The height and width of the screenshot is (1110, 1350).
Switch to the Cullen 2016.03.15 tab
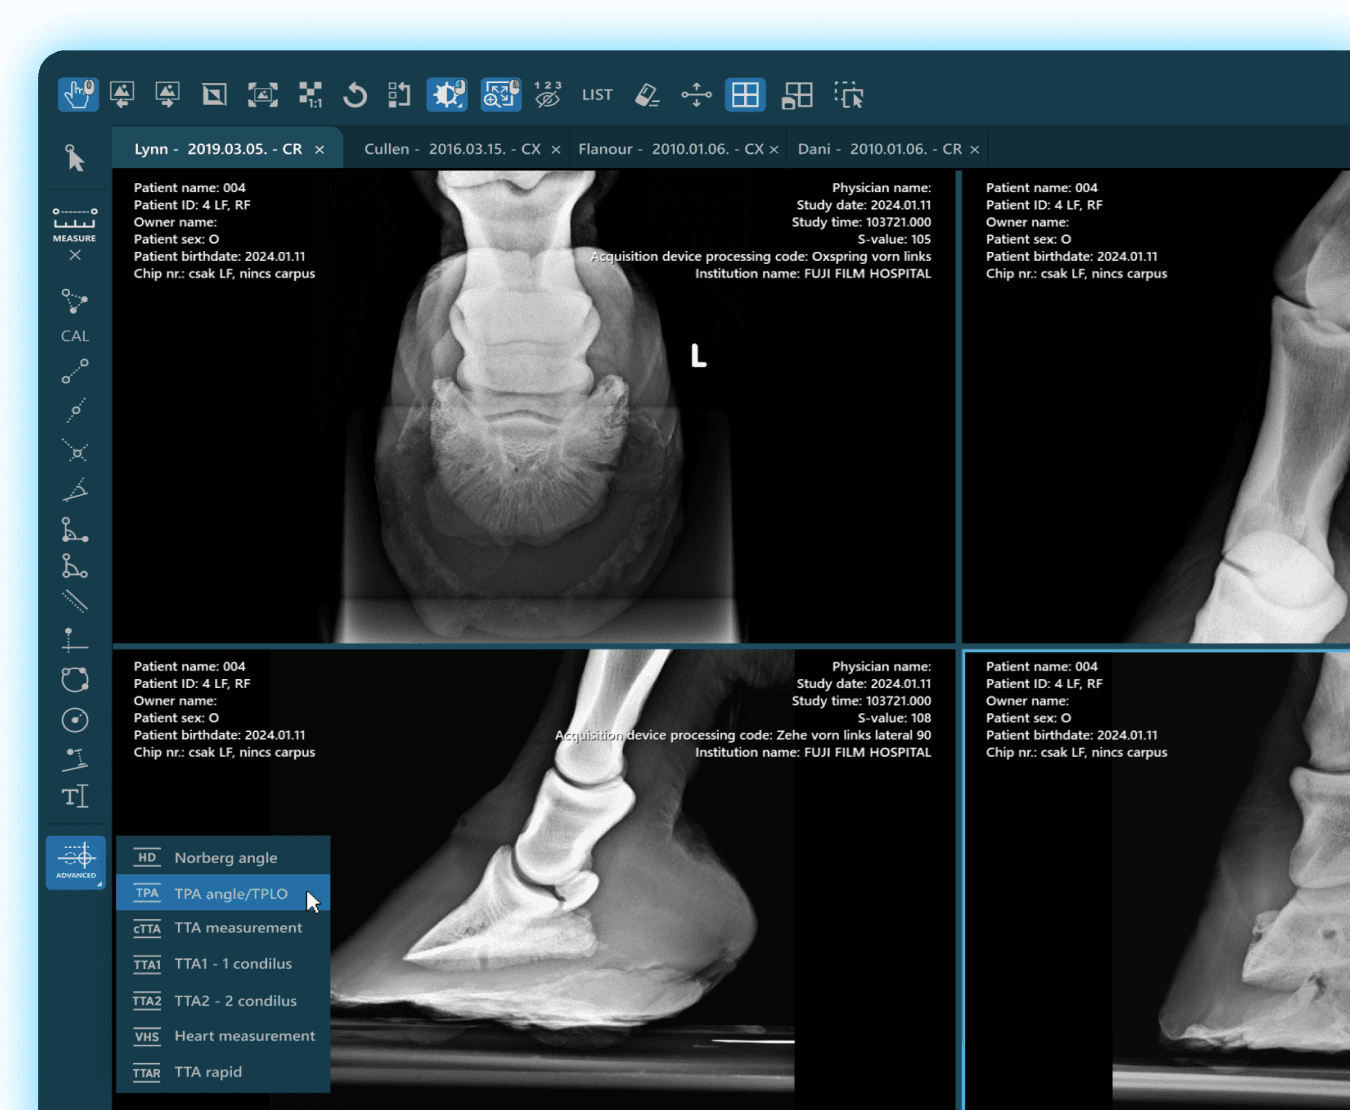452,149
